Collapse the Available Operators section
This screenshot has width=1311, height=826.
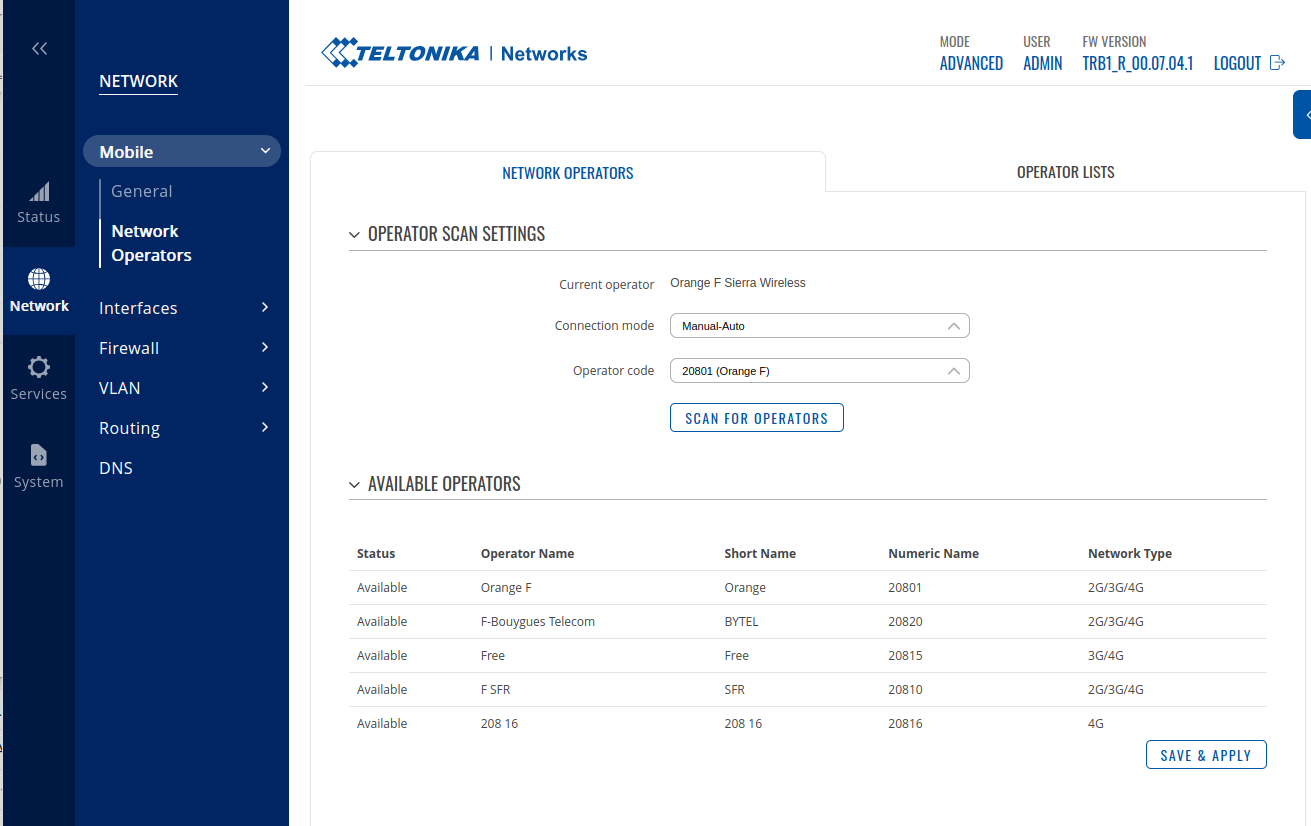pos(354,485)
